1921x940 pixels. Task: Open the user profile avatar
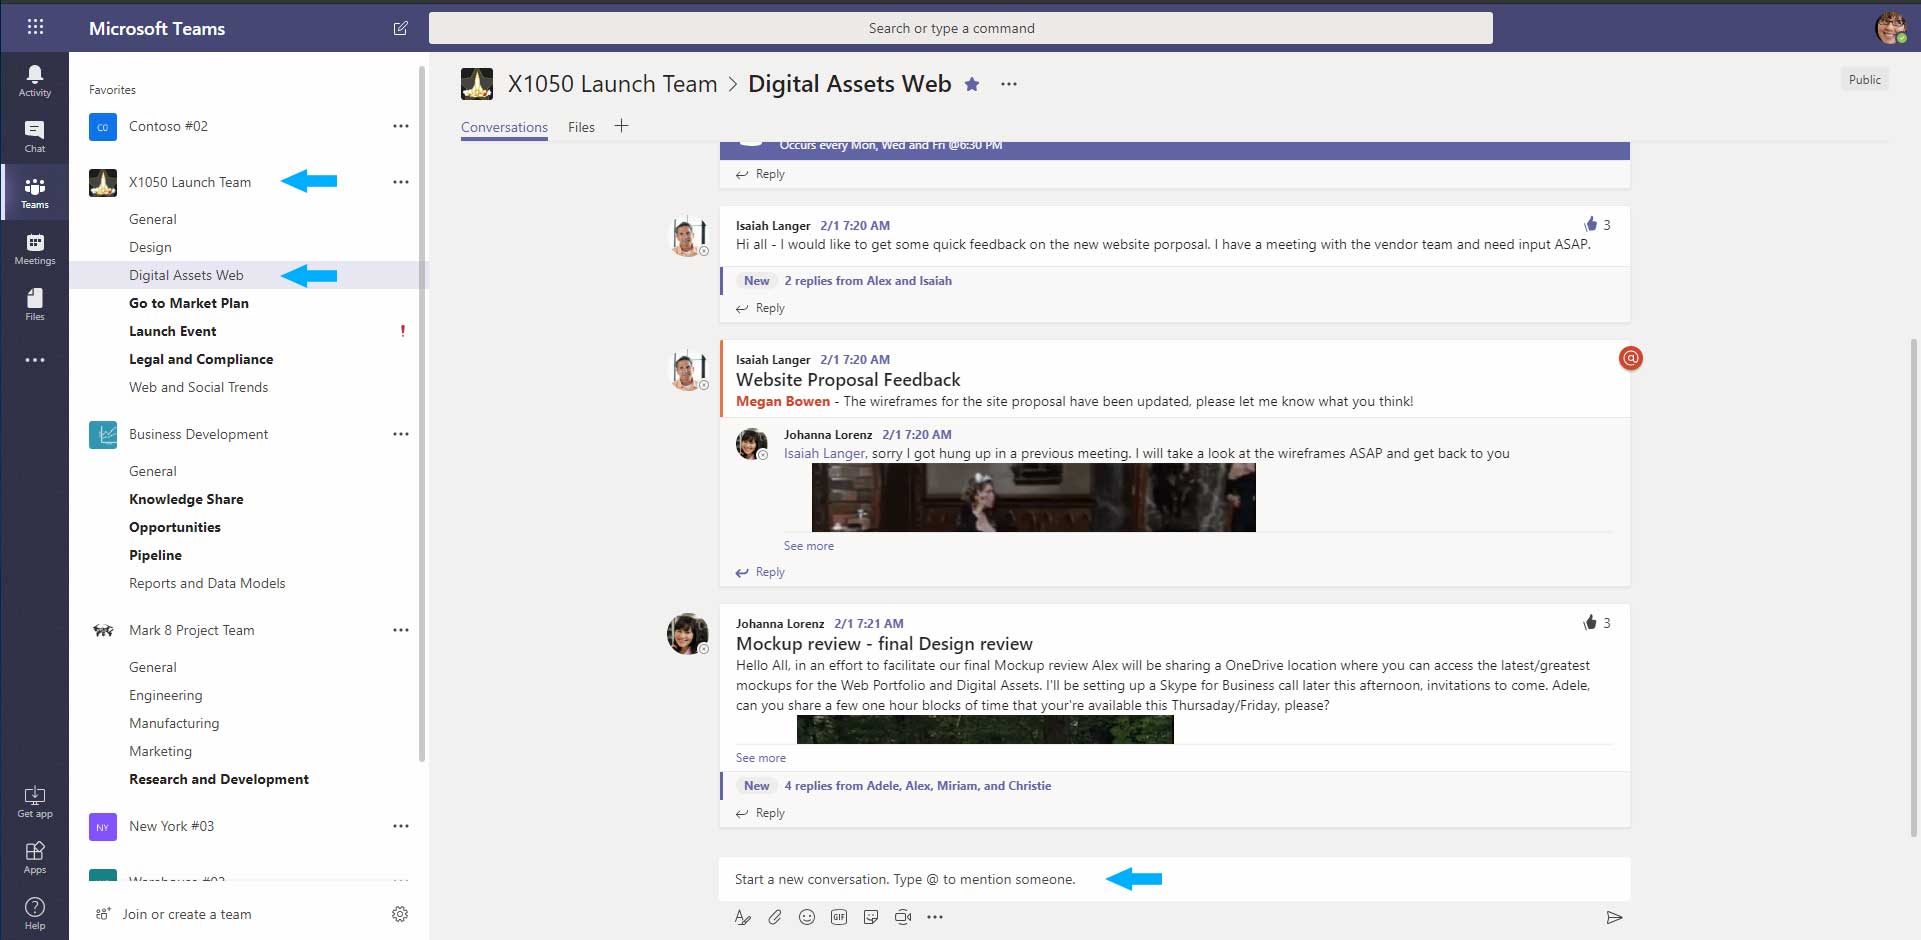point(1890,28)
